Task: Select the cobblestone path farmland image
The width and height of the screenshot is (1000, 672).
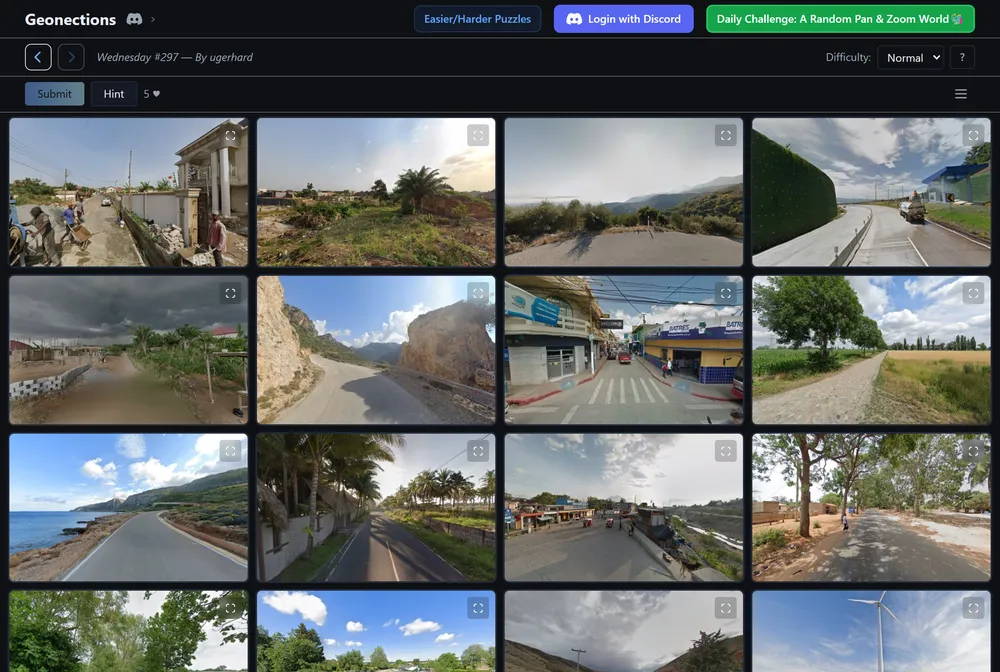Action: (871, 350)
